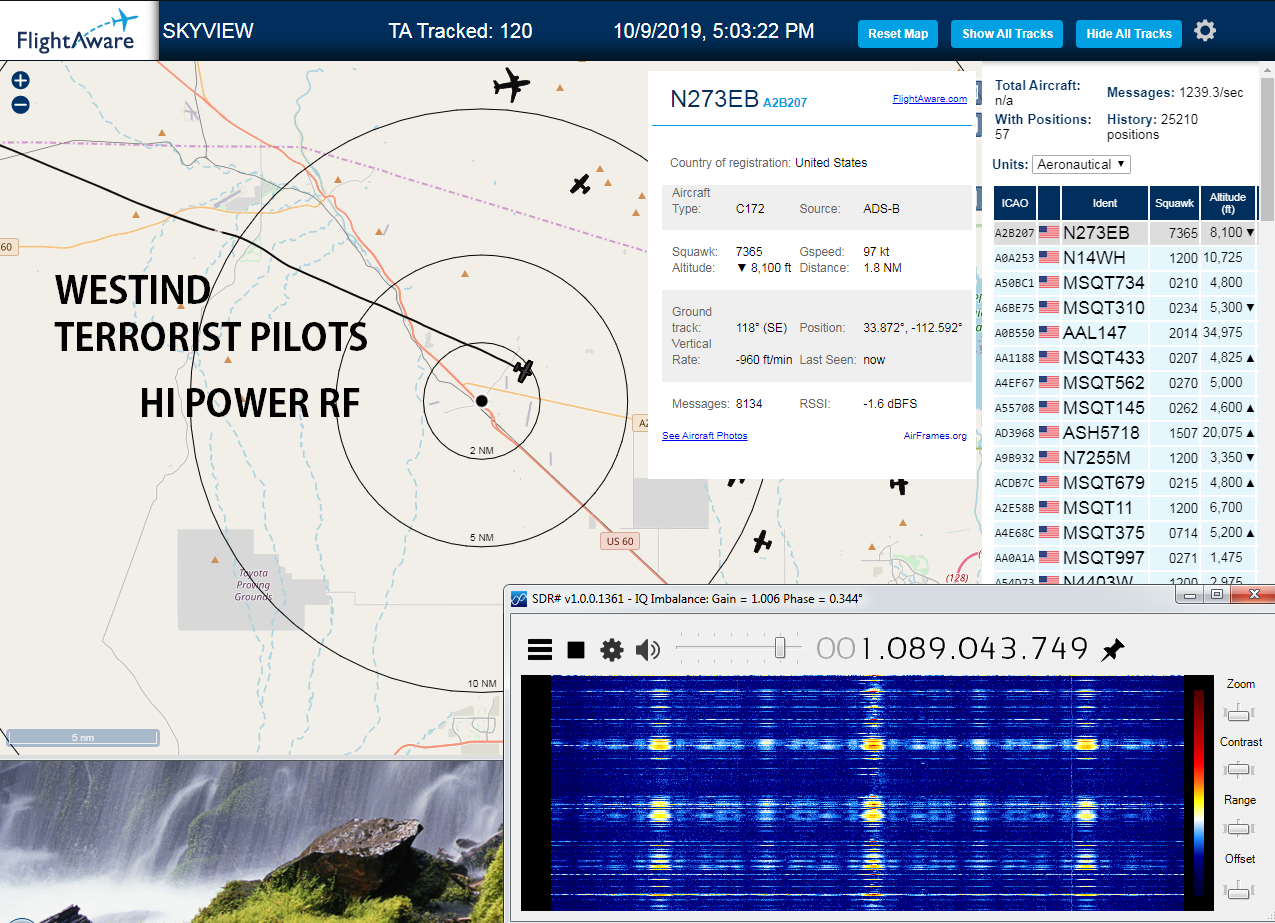Open the SDR# hamburger menu
The image size is (1275, 923).
click(540, 650)
